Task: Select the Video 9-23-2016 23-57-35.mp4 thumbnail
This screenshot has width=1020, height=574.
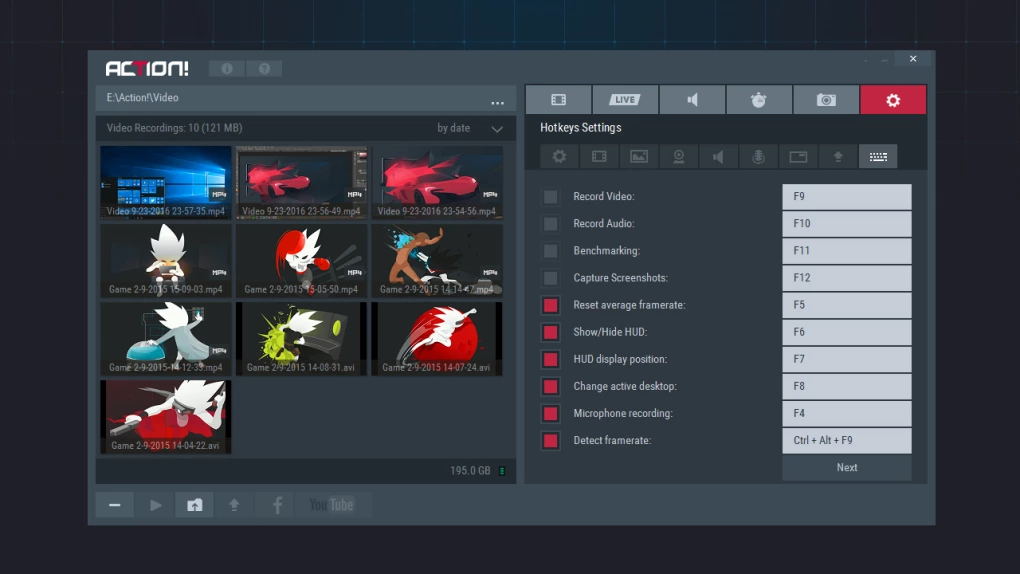Action: point(166,182)
